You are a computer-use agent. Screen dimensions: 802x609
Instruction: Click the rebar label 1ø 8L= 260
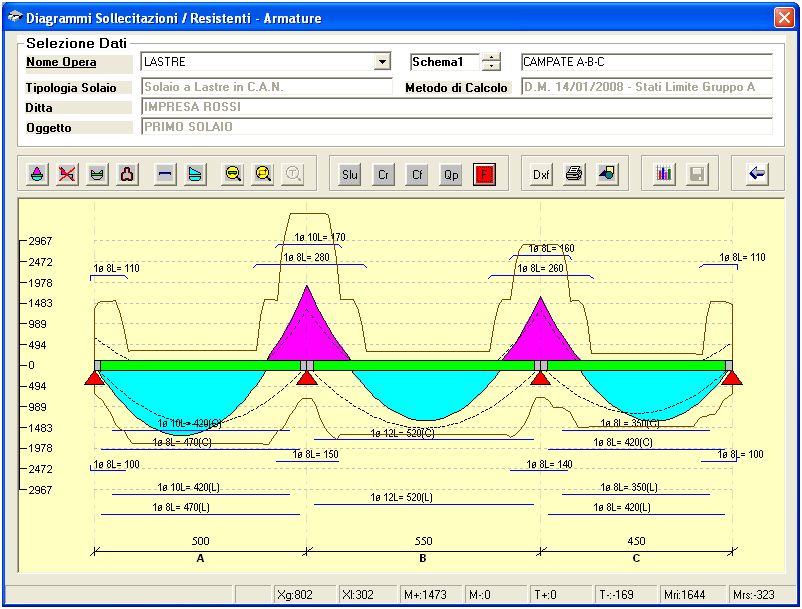point(540,268)
